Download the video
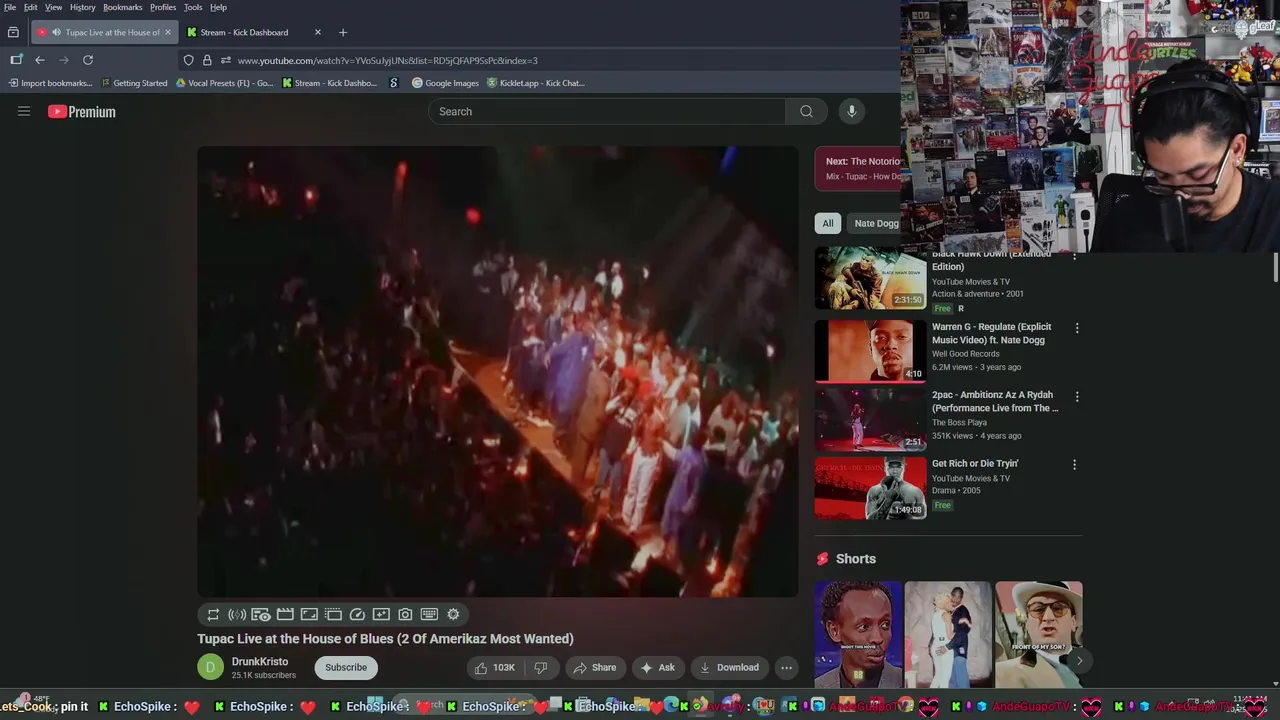 click(730, 667)
